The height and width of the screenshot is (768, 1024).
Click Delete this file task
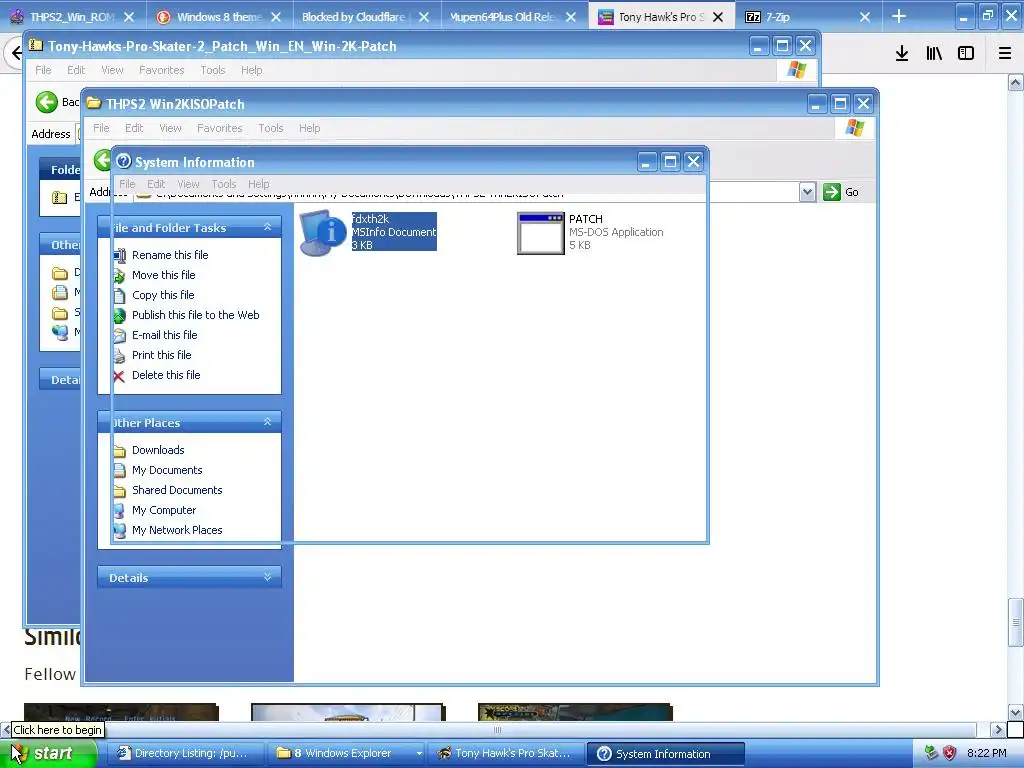(166, 375)
